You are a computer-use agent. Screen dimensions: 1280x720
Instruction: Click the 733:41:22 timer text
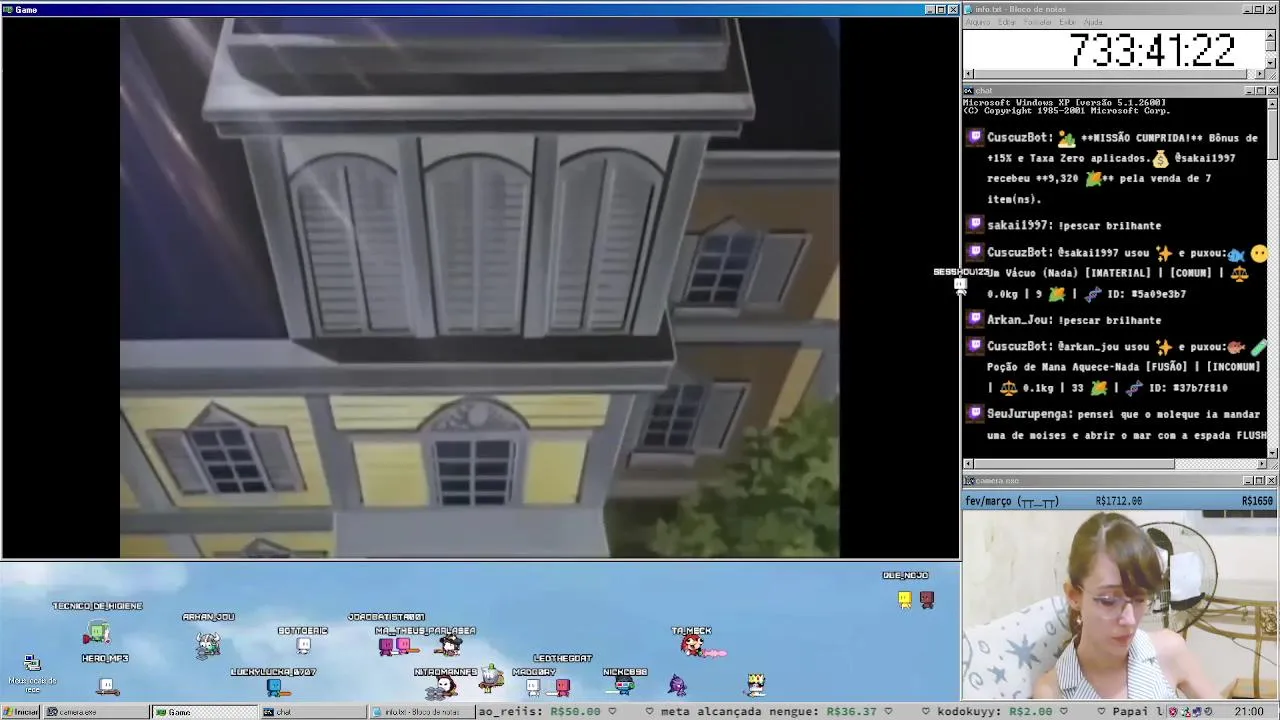(1152, 50)
